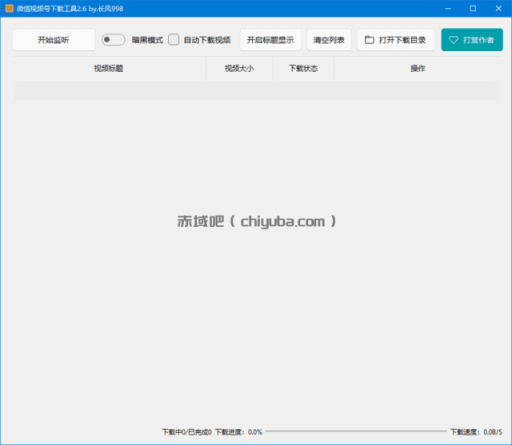Click the download progress bar
Viewport: 512px width, 445px height.
(356, 431)
